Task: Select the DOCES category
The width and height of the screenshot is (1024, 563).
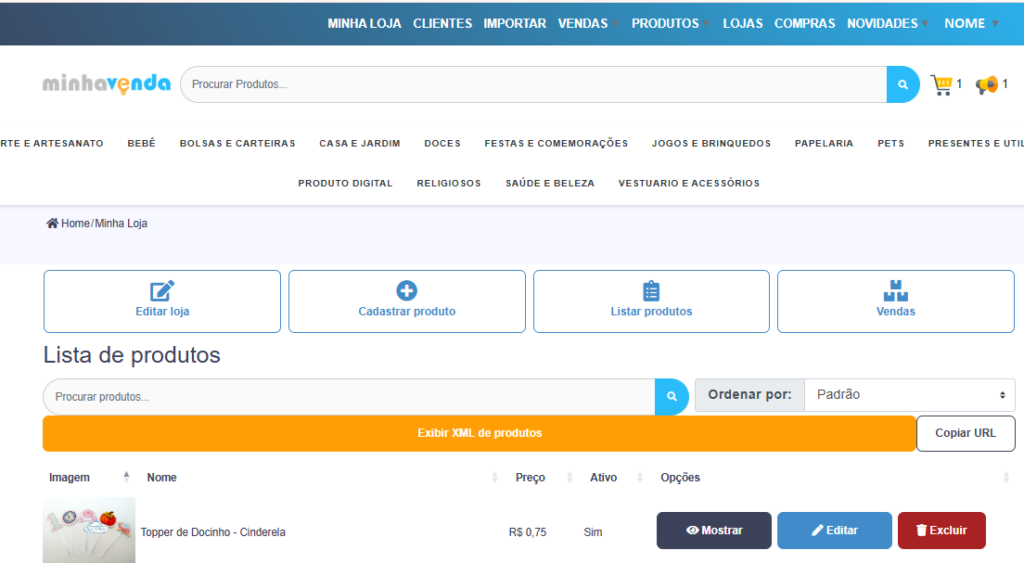Action: point(442,143)
